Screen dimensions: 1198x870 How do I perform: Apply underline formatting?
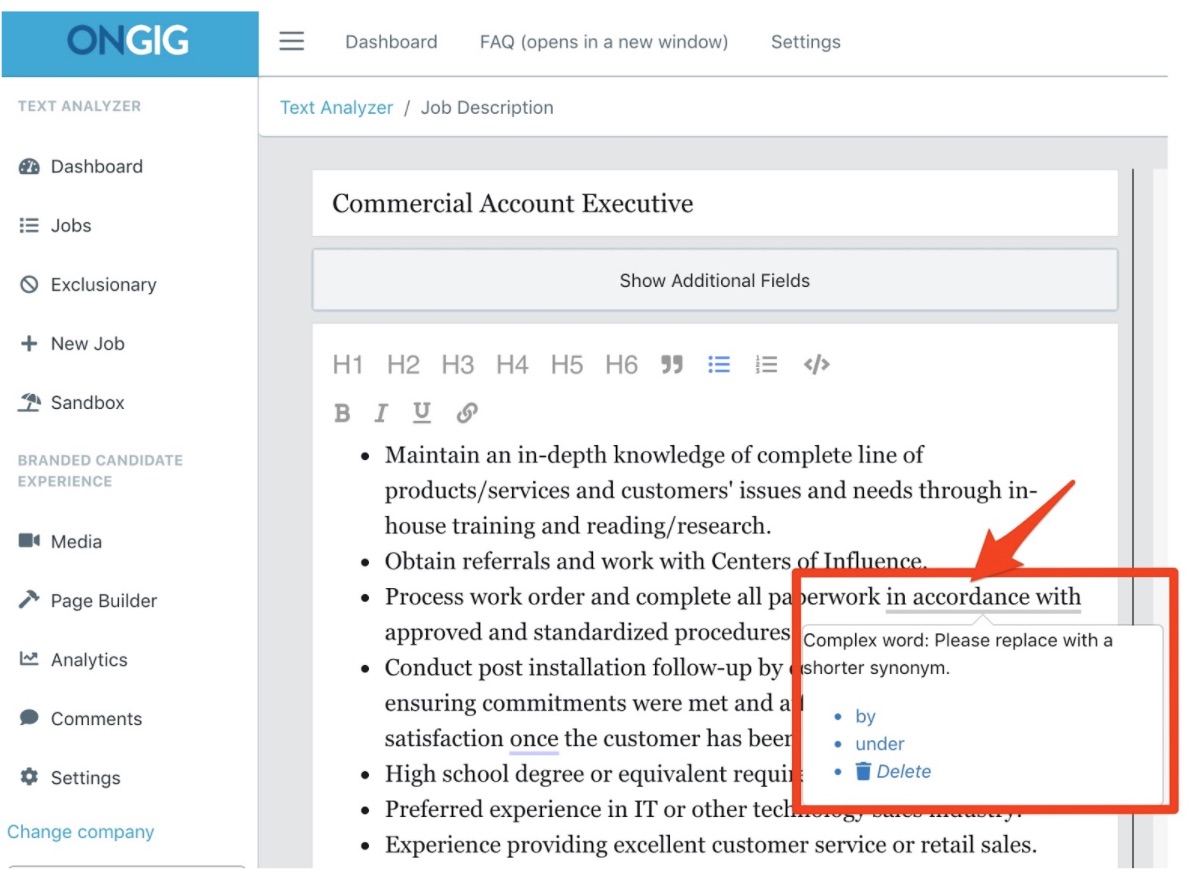pos(421,412)
